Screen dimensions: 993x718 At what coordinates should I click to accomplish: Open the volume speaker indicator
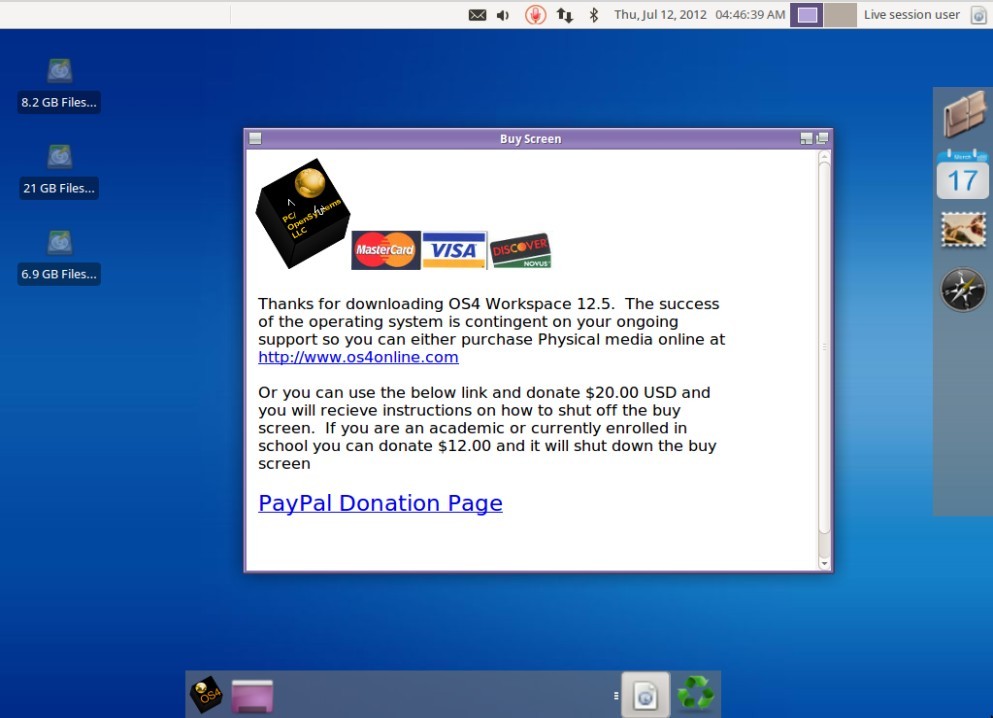[503, 15]
